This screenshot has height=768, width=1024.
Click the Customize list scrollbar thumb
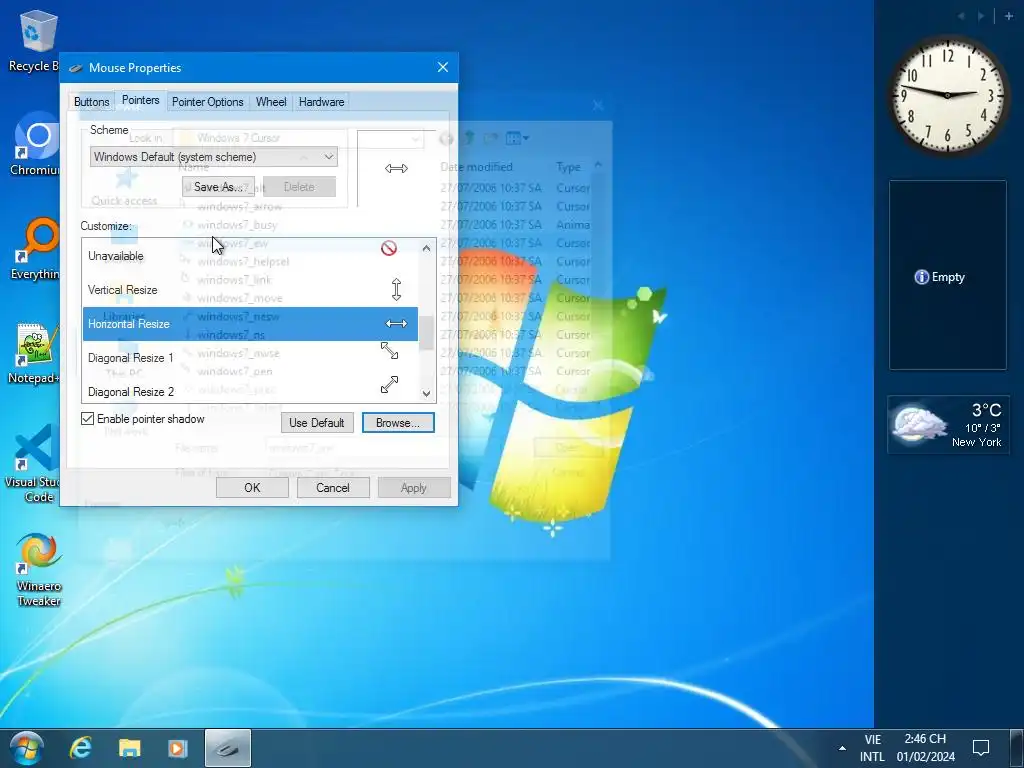[426, 333]
